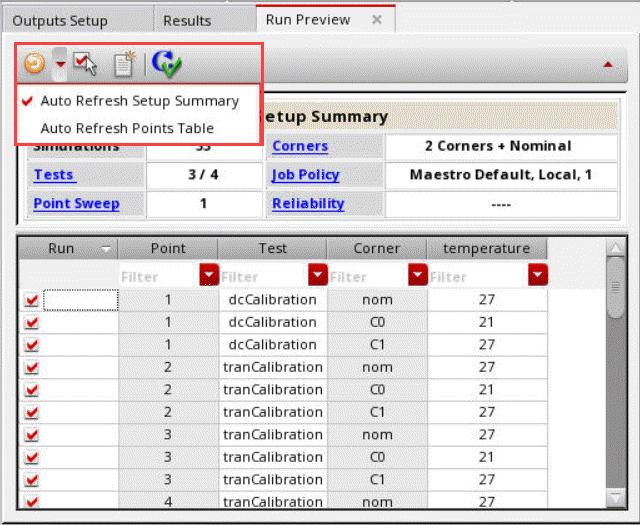Uncheck Run checkbox for dcCalibration nom row
This screenshot has height=525, width=640.
coord(32,299)
